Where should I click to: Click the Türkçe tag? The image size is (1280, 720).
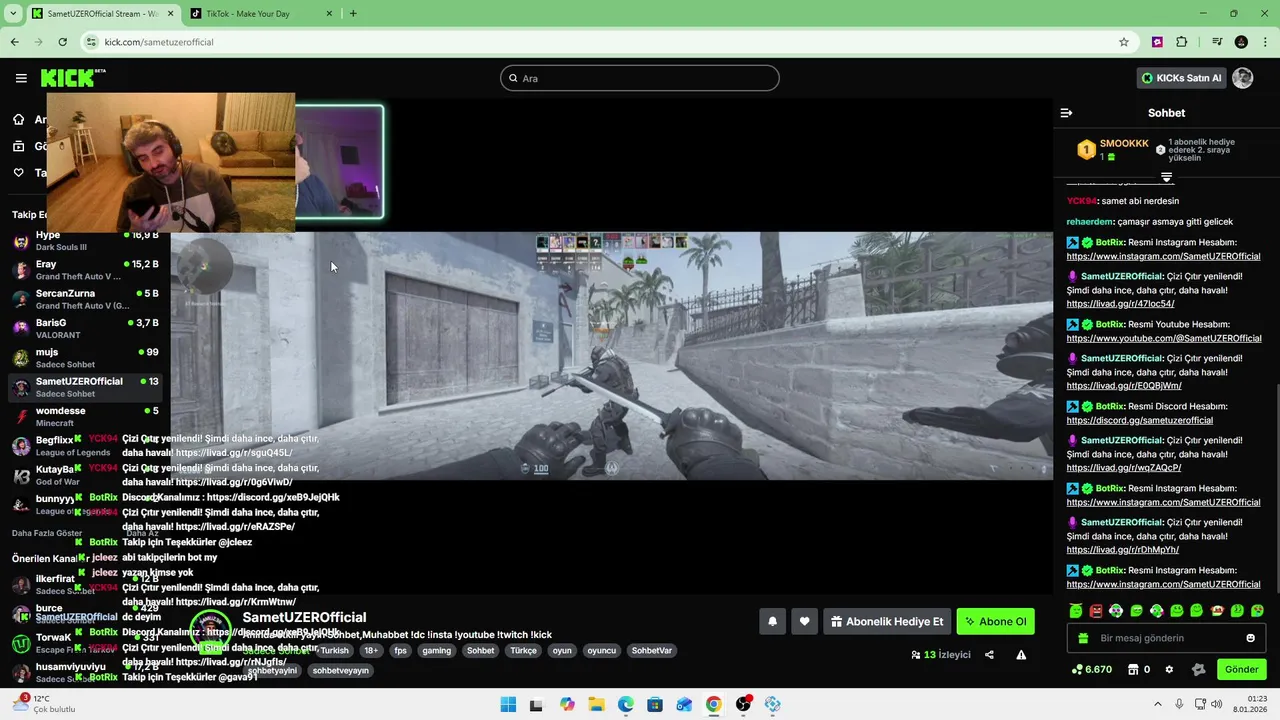[523, 650]
